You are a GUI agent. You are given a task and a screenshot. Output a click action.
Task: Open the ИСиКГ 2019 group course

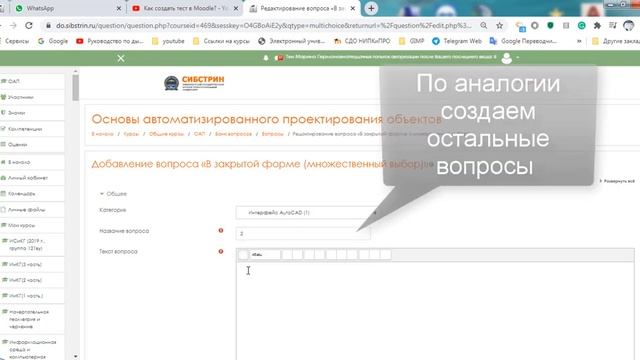point(32,244)
